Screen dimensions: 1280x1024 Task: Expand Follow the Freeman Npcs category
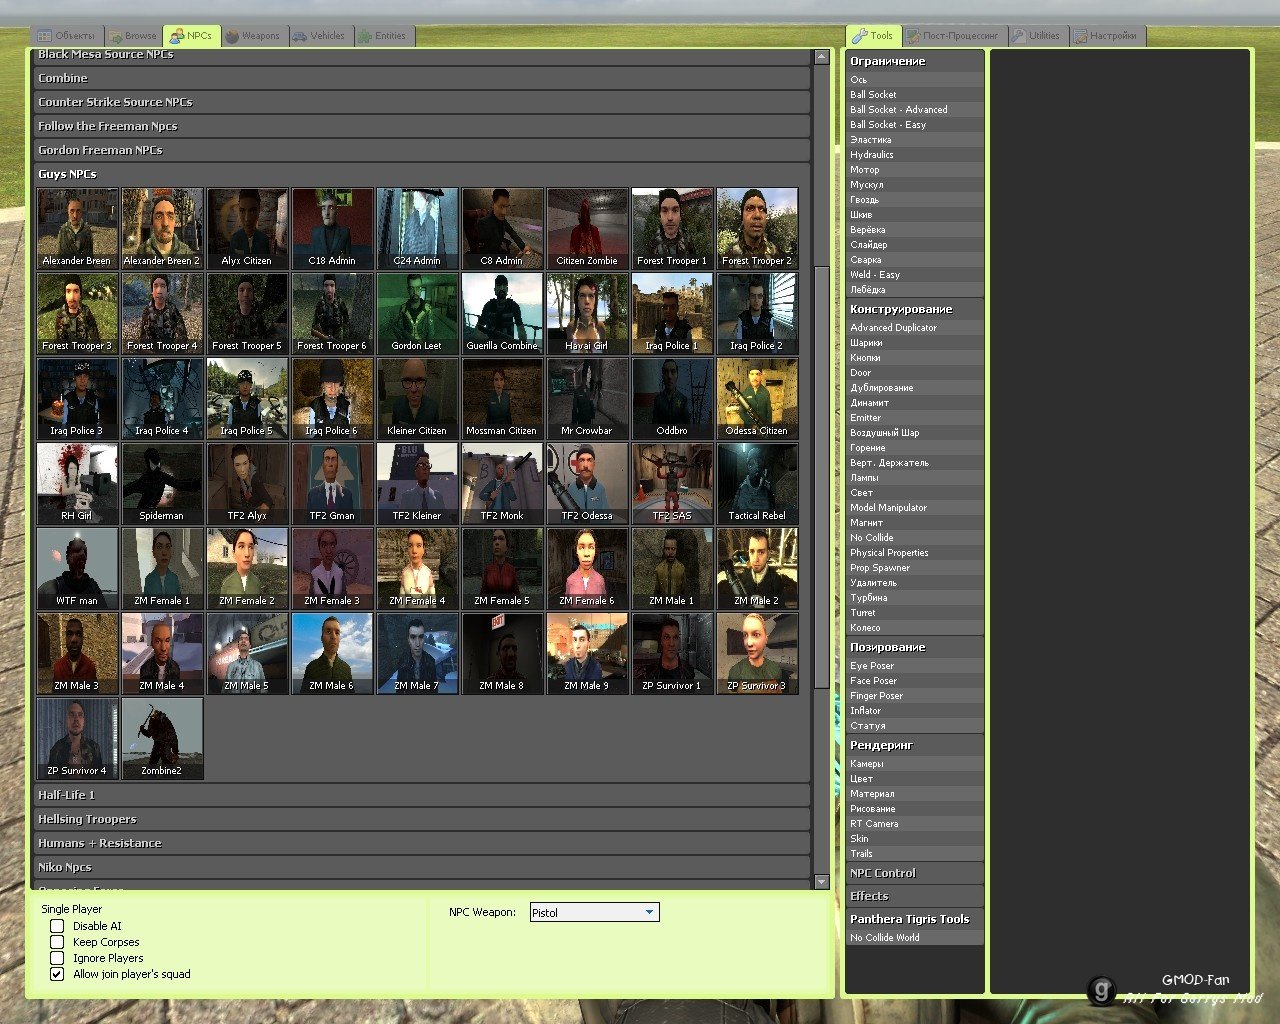point(422,126)
